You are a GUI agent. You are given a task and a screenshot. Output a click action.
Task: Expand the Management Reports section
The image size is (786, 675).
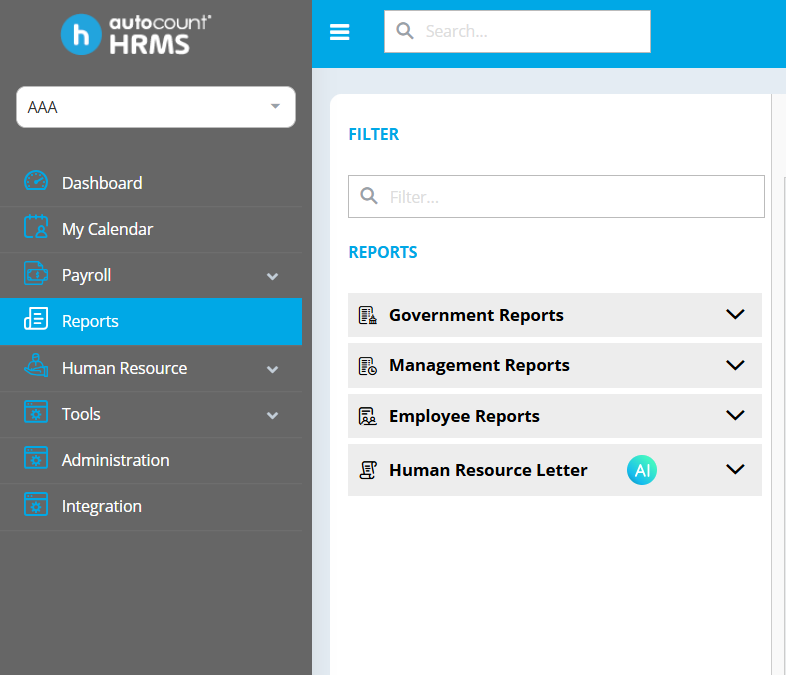point(735,365)
